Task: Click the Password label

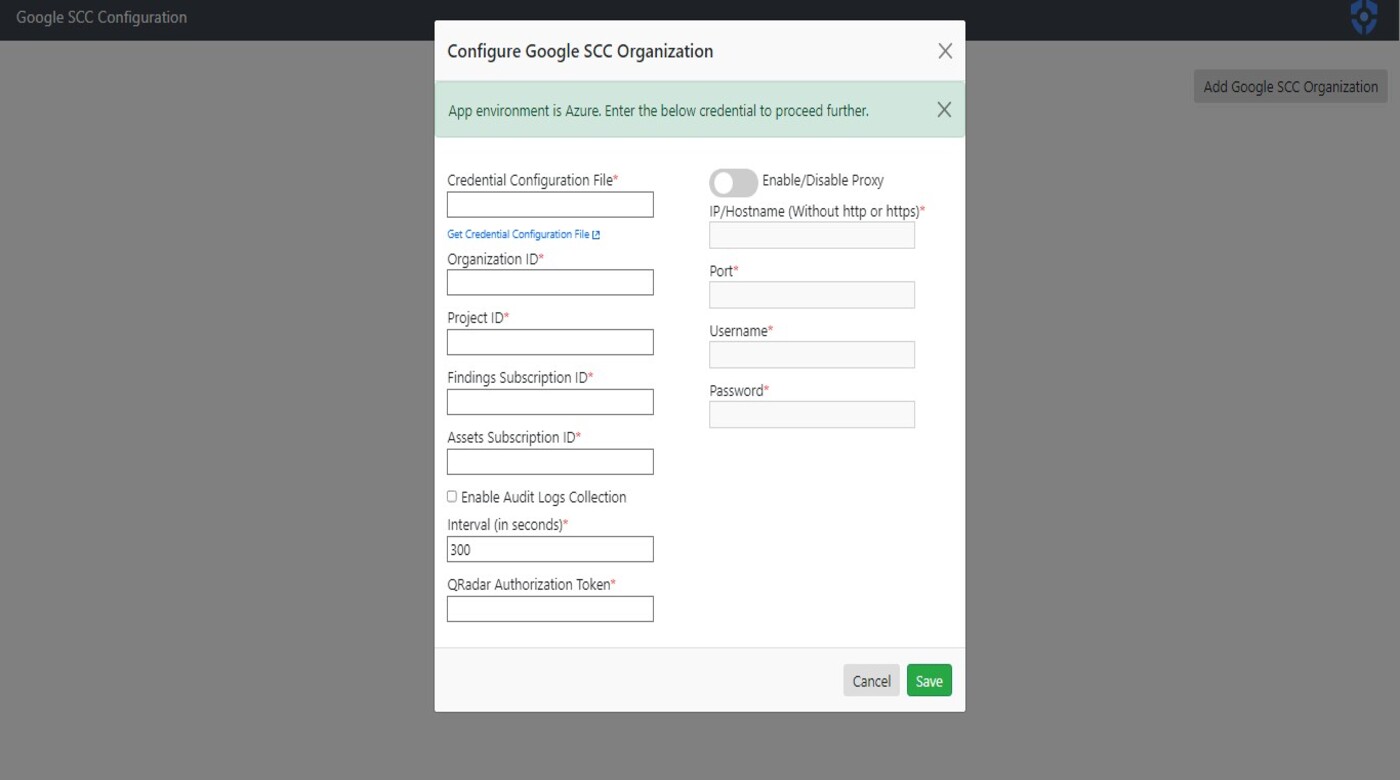Action: (739, 391)
